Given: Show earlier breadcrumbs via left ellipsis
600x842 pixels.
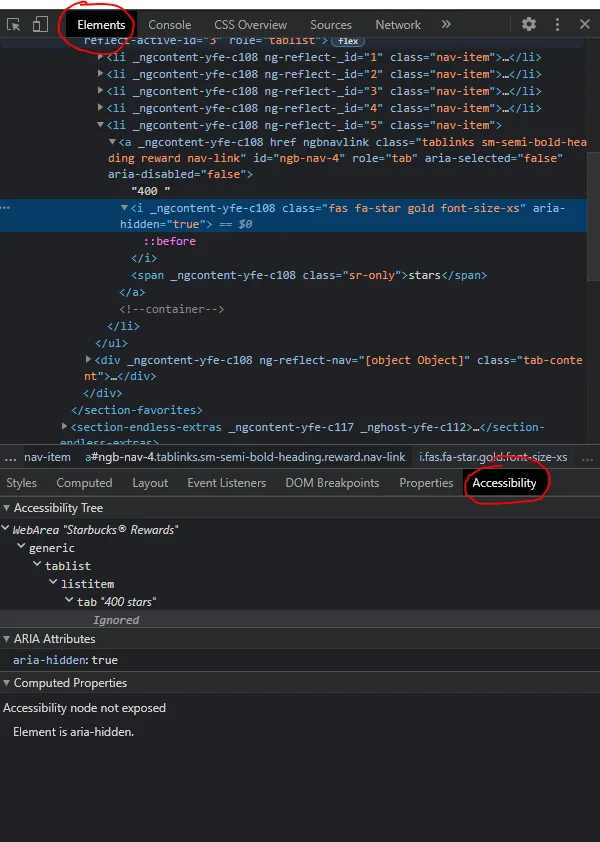Looking at the screenshot, I should click(10, 458).
